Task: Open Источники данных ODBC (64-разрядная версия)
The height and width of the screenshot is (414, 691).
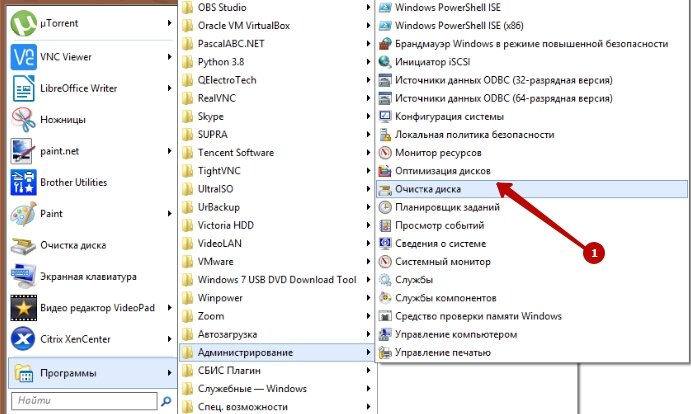Action: [532, 98]
